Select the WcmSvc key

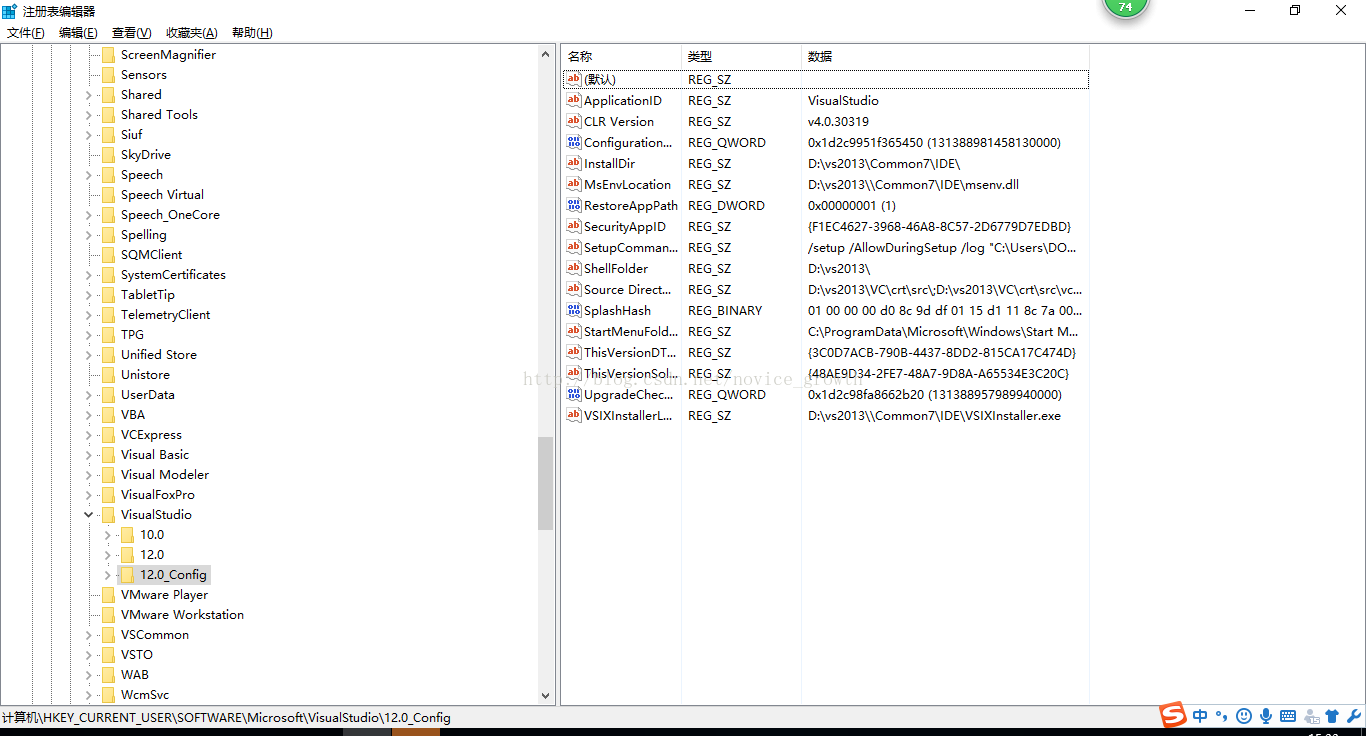(145, 695)
